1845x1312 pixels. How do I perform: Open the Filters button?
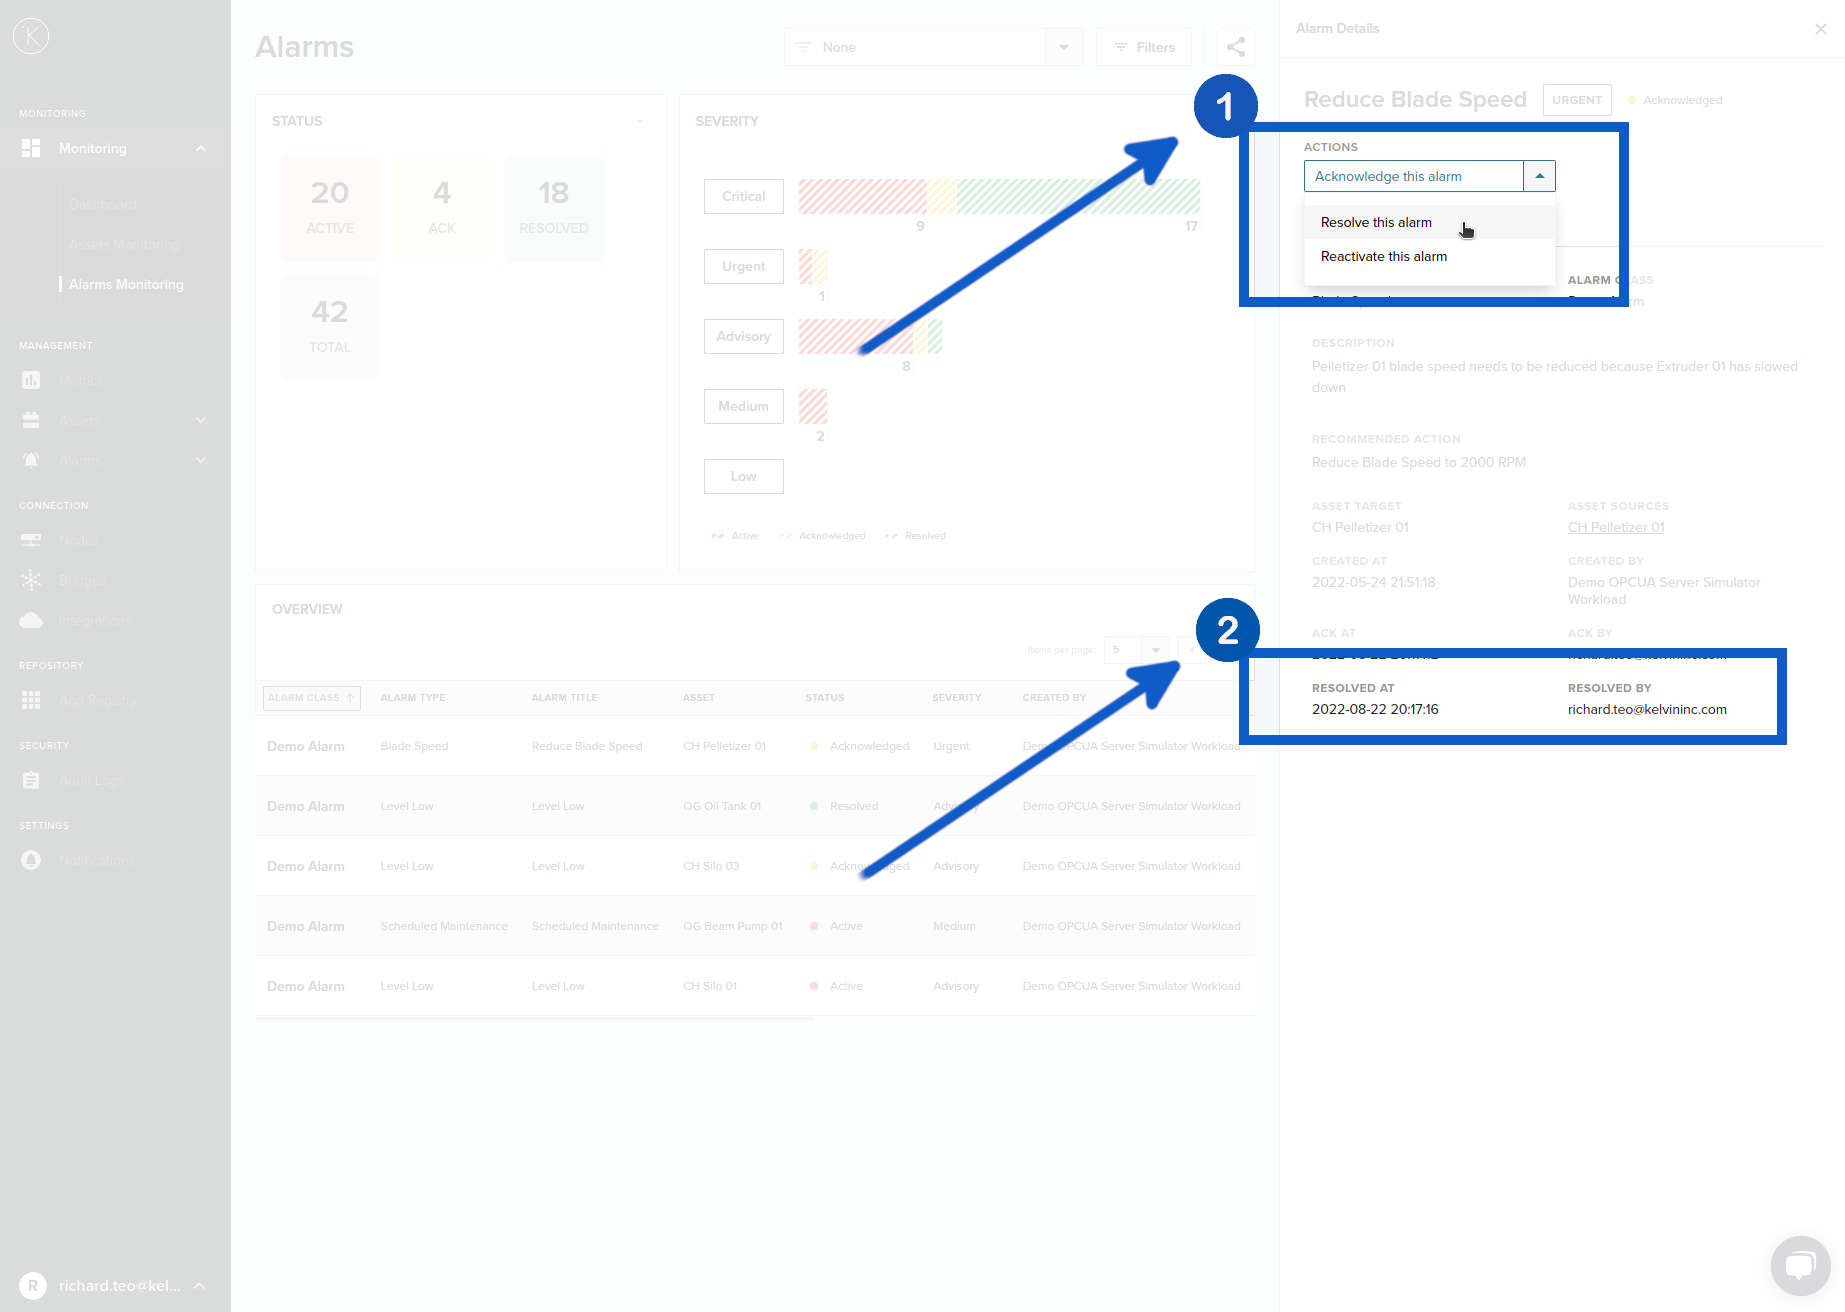click(x=1144, y=47)
